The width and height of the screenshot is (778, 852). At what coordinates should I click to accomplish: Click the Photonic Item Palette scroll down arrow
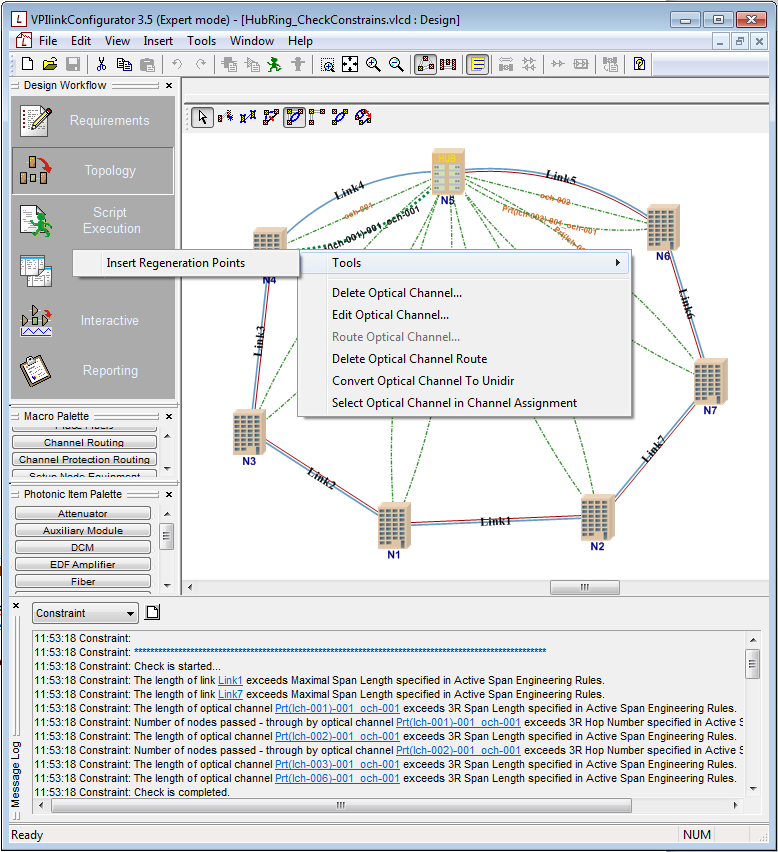click(x=167, y=586)
